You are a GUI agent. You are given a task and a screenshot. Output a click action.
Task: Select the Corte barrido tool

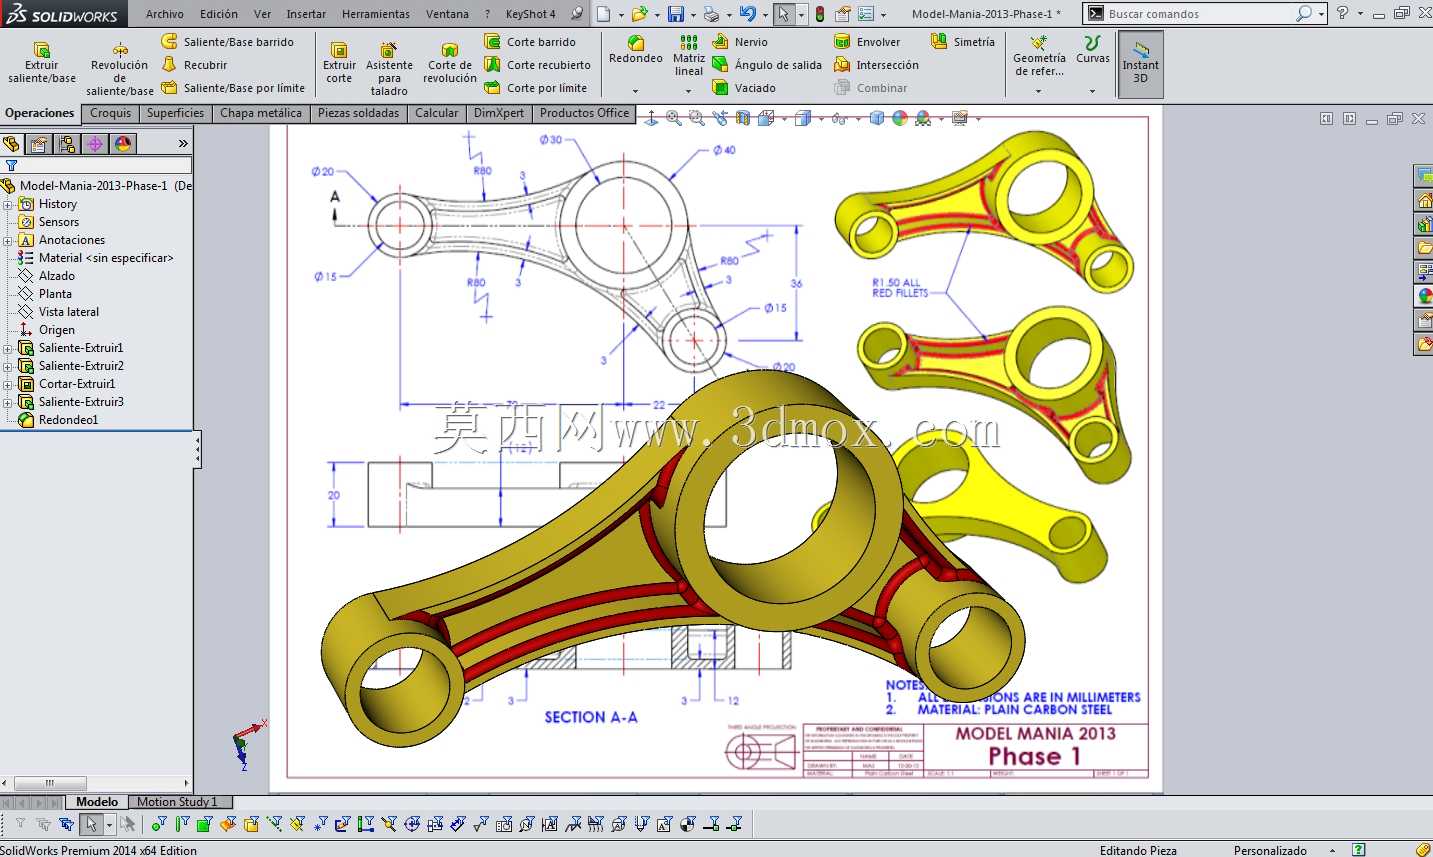(x=530, y=42)
